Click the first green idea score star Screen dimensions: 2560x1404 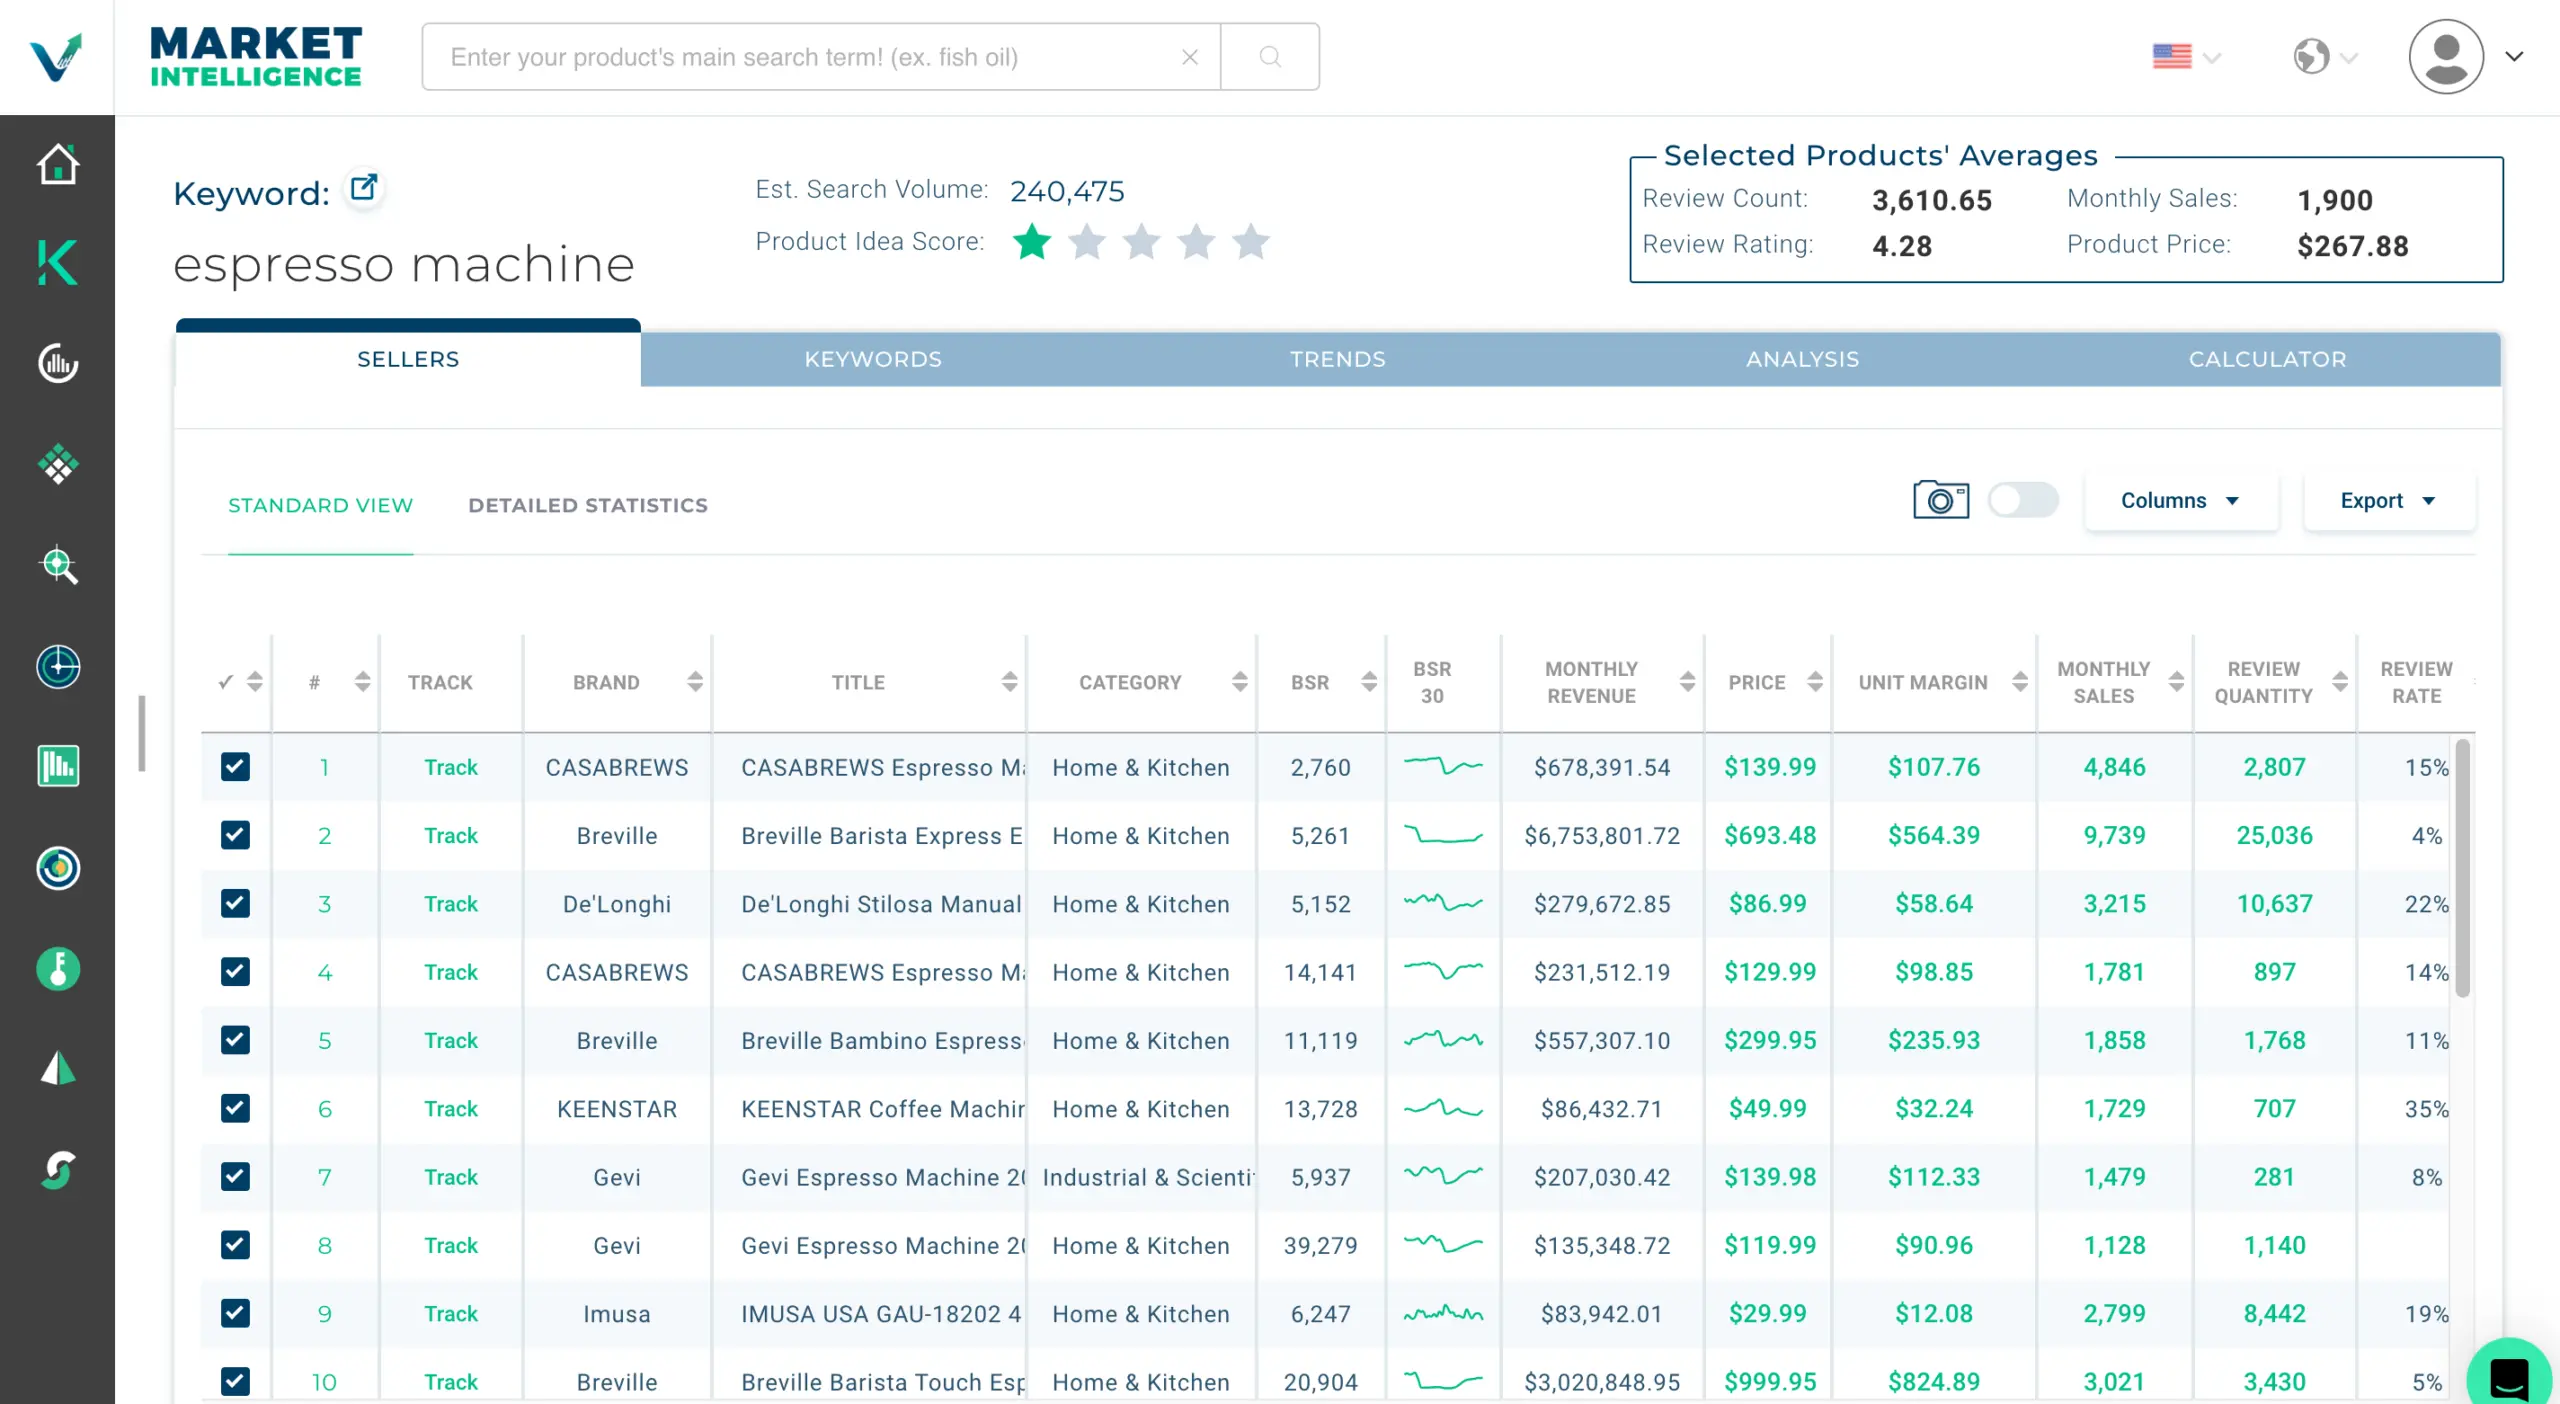[x=1032, y=242]
